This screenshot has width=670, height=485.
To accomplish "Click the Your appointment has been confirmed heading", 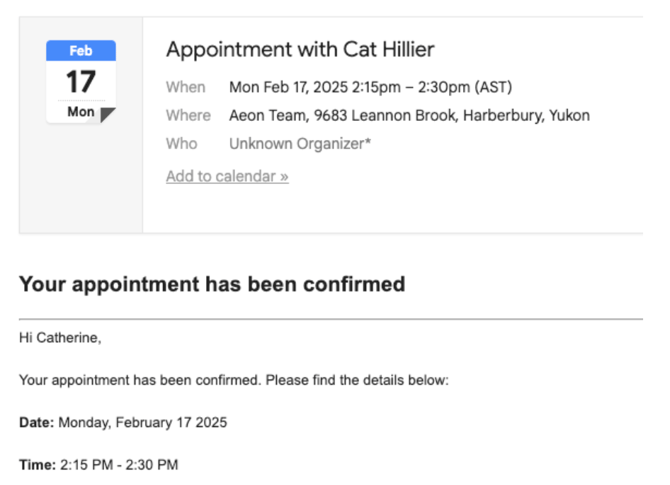I will 212,284.
